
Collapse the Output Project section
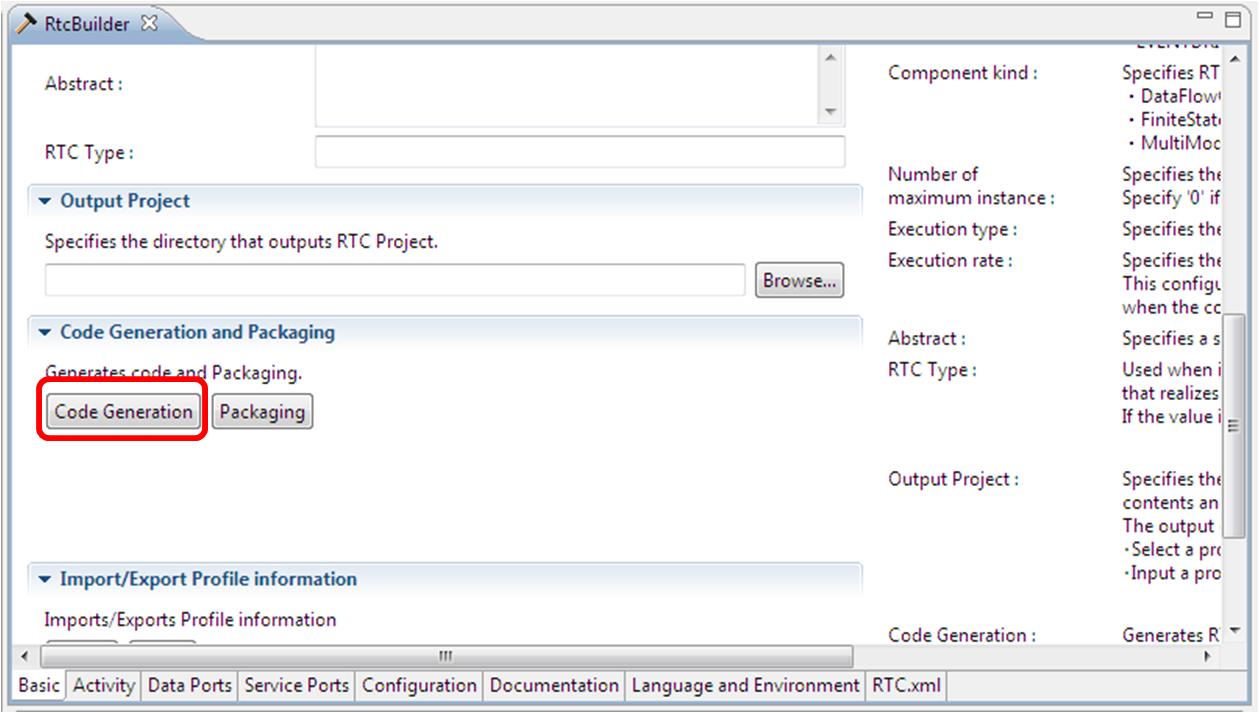(x=43, y=200)
